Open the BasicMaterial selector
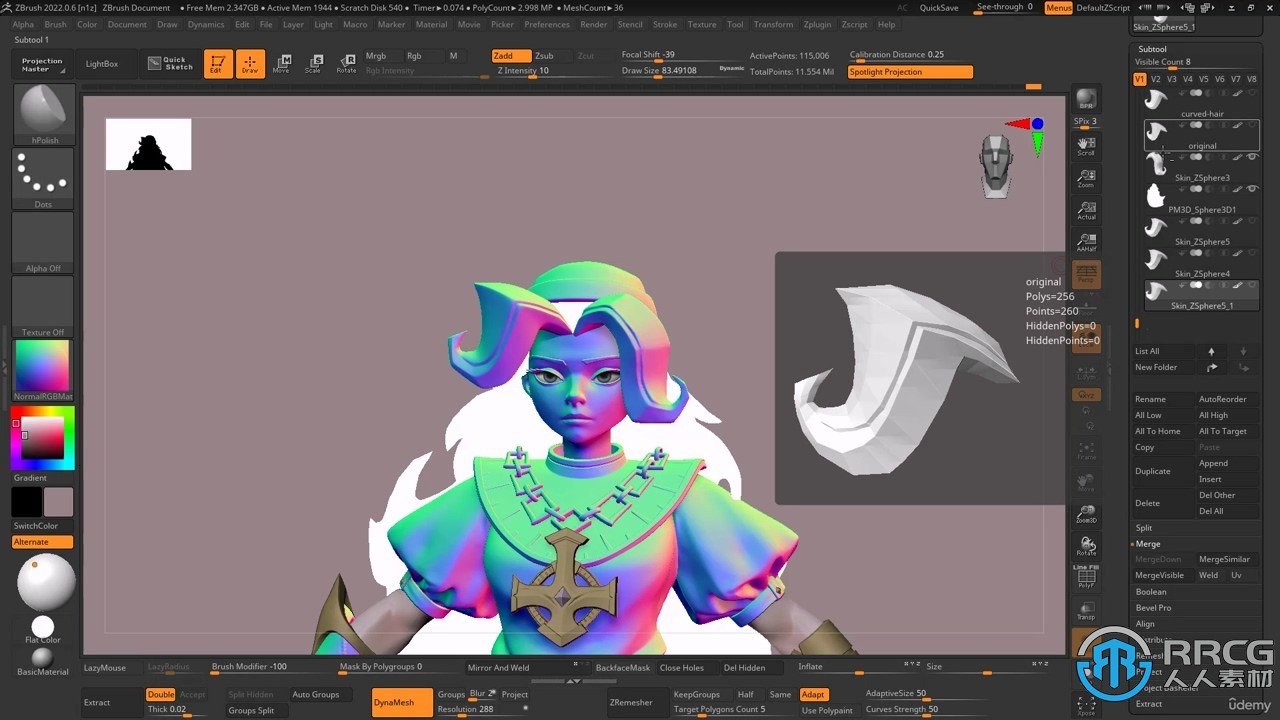Screen dimensions: 1280x720 point(42,661)
